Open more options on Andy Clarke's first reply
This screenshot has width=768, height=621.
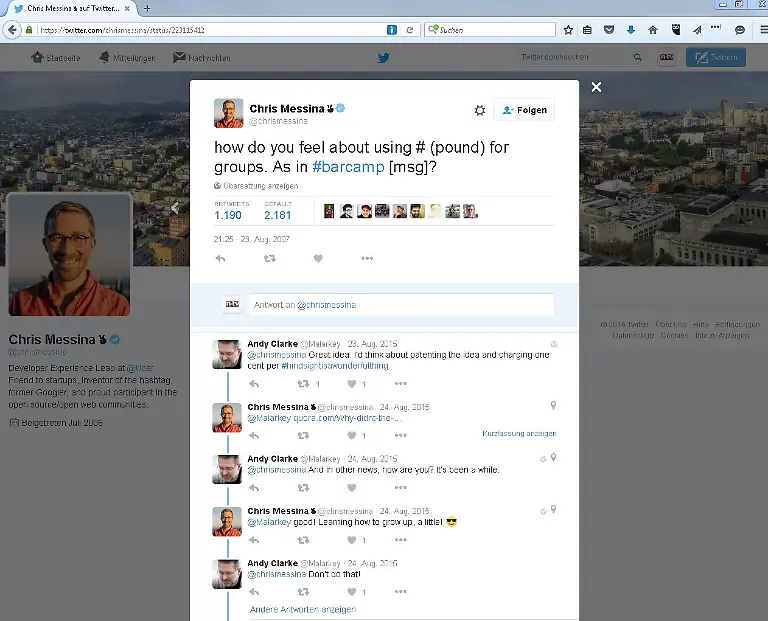[400, 383]
